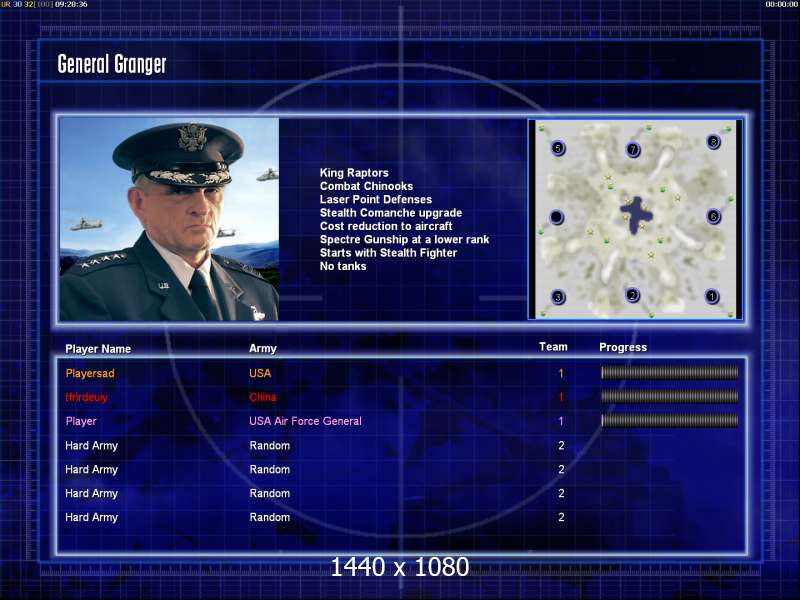Click the 'Combat Chinooks' line
Image resolution: width=800 pixels, height=600 pixels.
(366, 186)
